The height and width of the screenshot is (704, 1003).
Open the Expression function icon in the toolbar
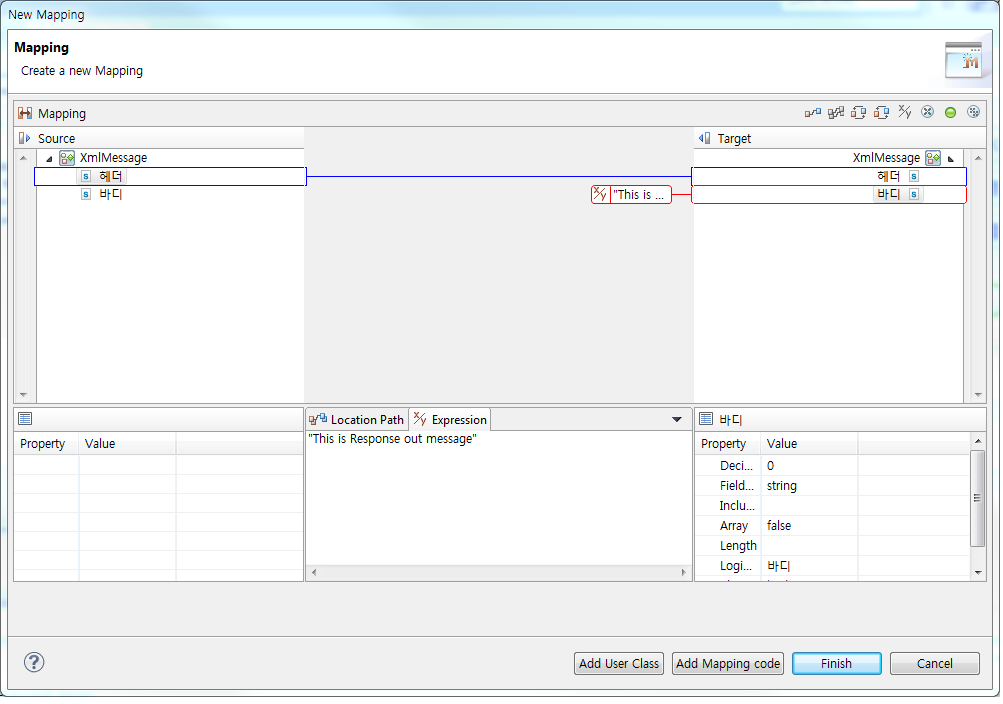click(905, 112)
